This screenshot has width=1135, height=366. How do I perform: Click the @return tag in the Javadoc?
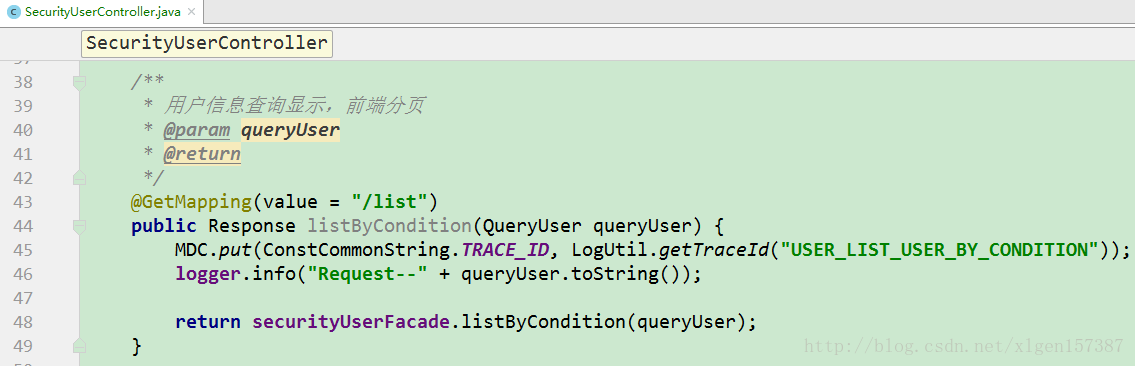(x=202, y=154)
